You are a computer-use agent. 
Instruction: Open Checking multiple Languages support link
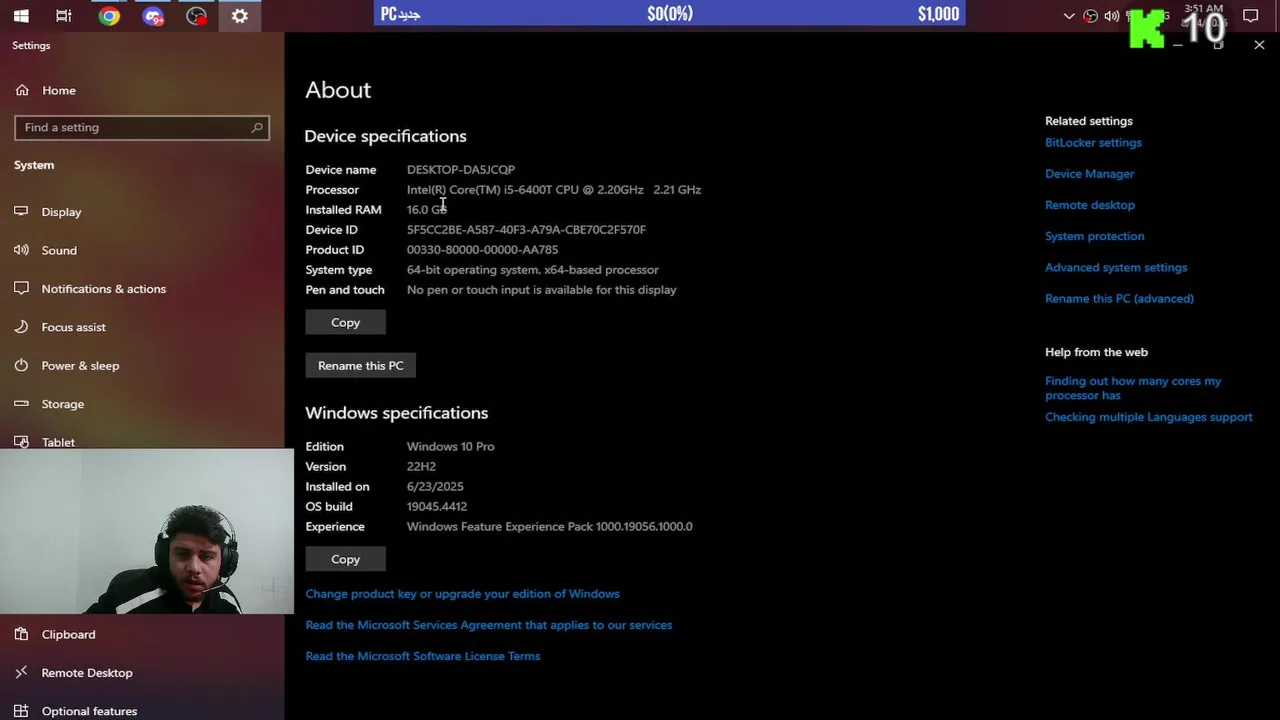coord(1148,417)
